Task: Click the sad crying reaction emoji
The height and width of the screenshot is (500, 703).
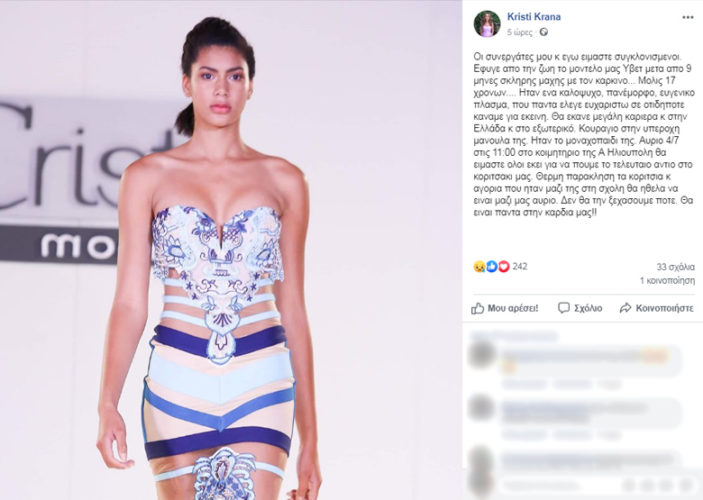Action: [x=479, y=266]
